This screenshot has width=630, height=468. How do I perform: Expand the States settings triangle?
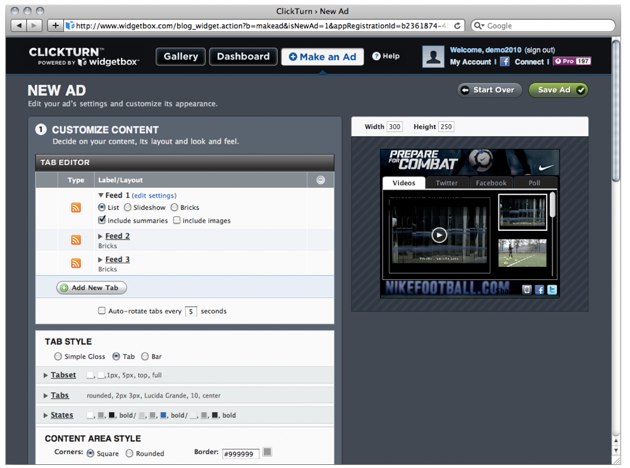(45, 415)
